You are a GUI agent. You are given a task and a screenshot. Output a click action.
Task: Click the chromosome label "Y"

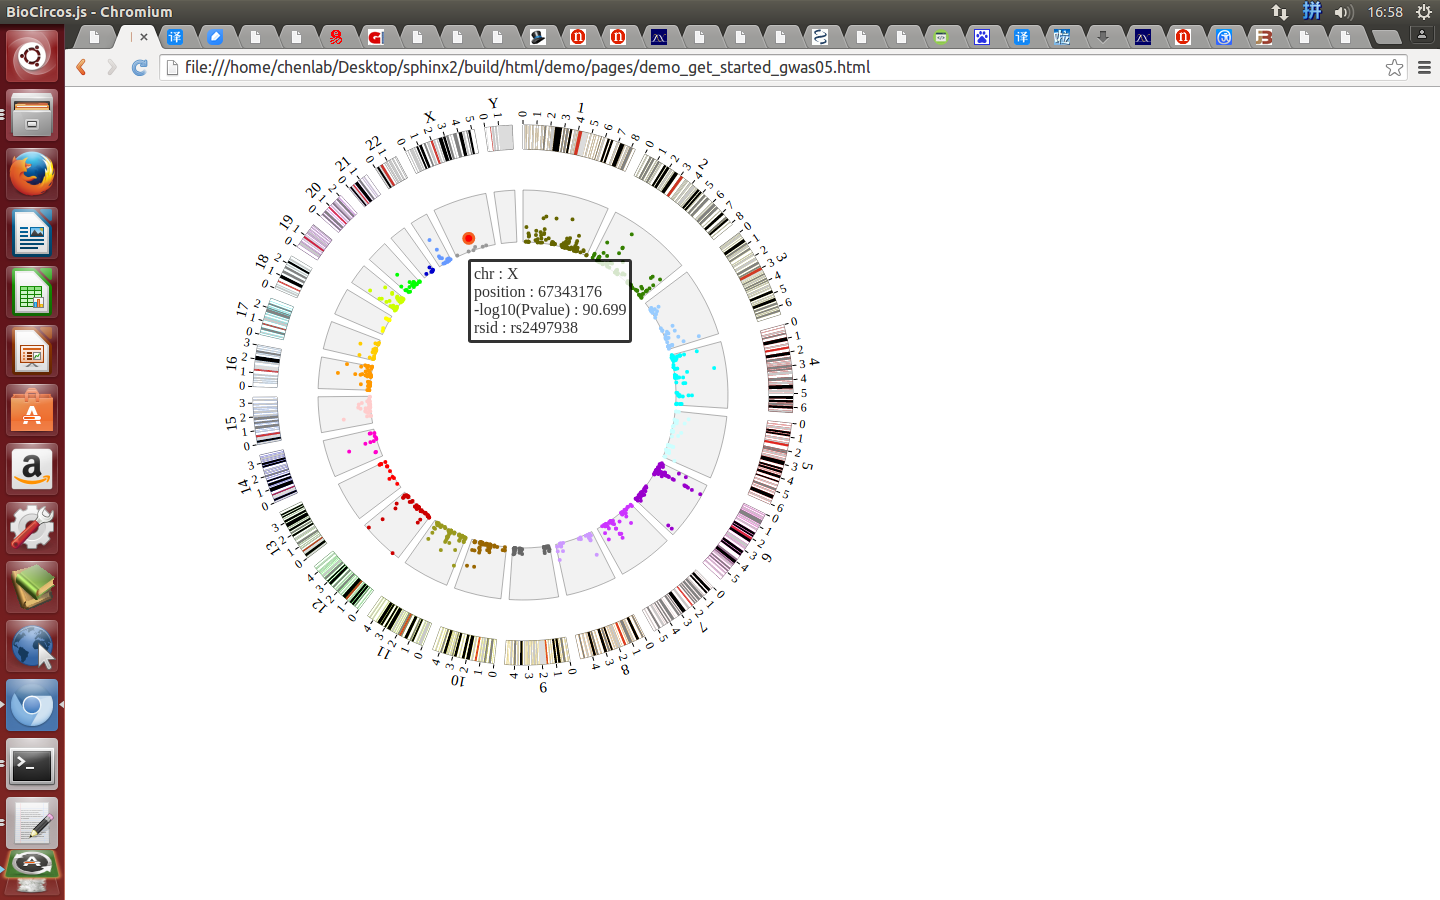493,103
